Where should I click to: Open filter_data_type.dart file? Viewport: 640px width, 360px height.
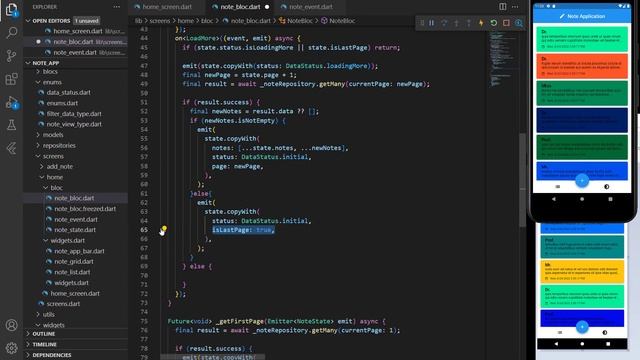click(74, 113)
